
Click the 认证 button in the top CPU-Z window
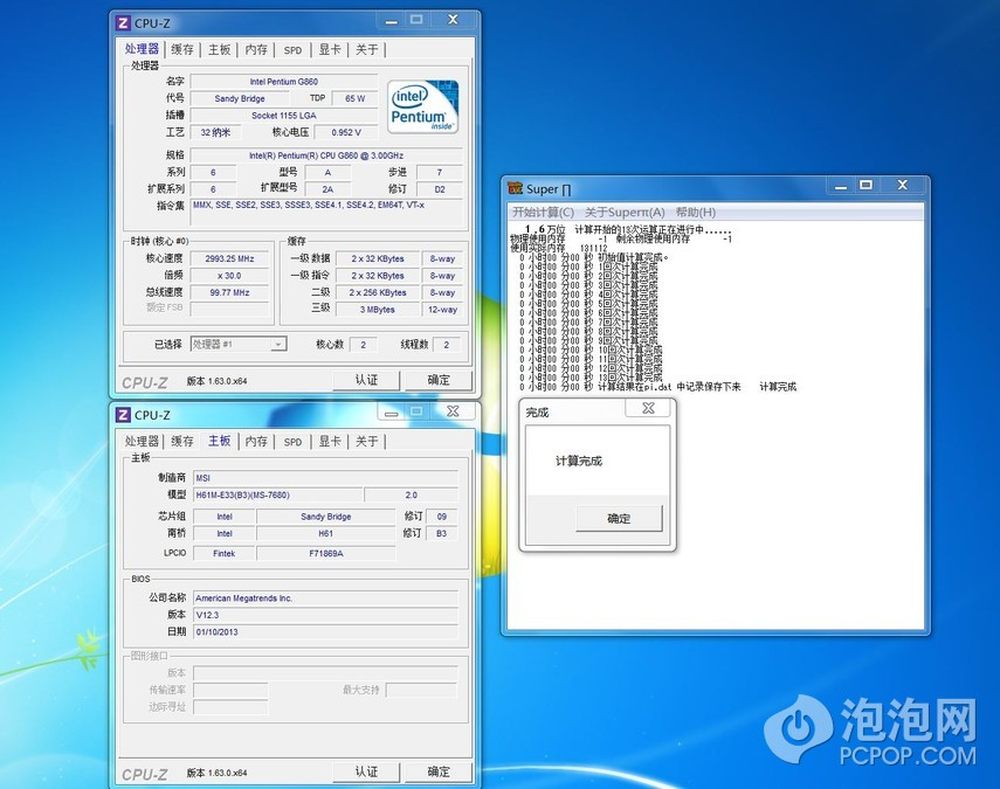366,380
